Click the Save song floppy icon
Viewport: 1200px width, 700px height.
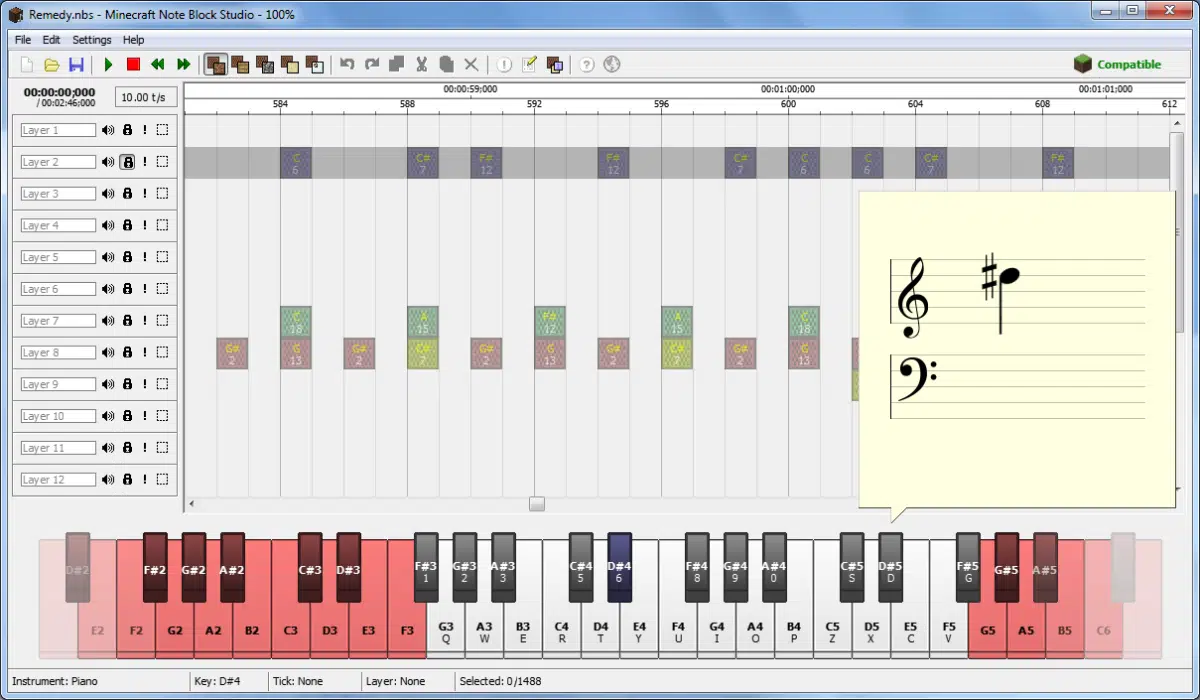[76, 65]
